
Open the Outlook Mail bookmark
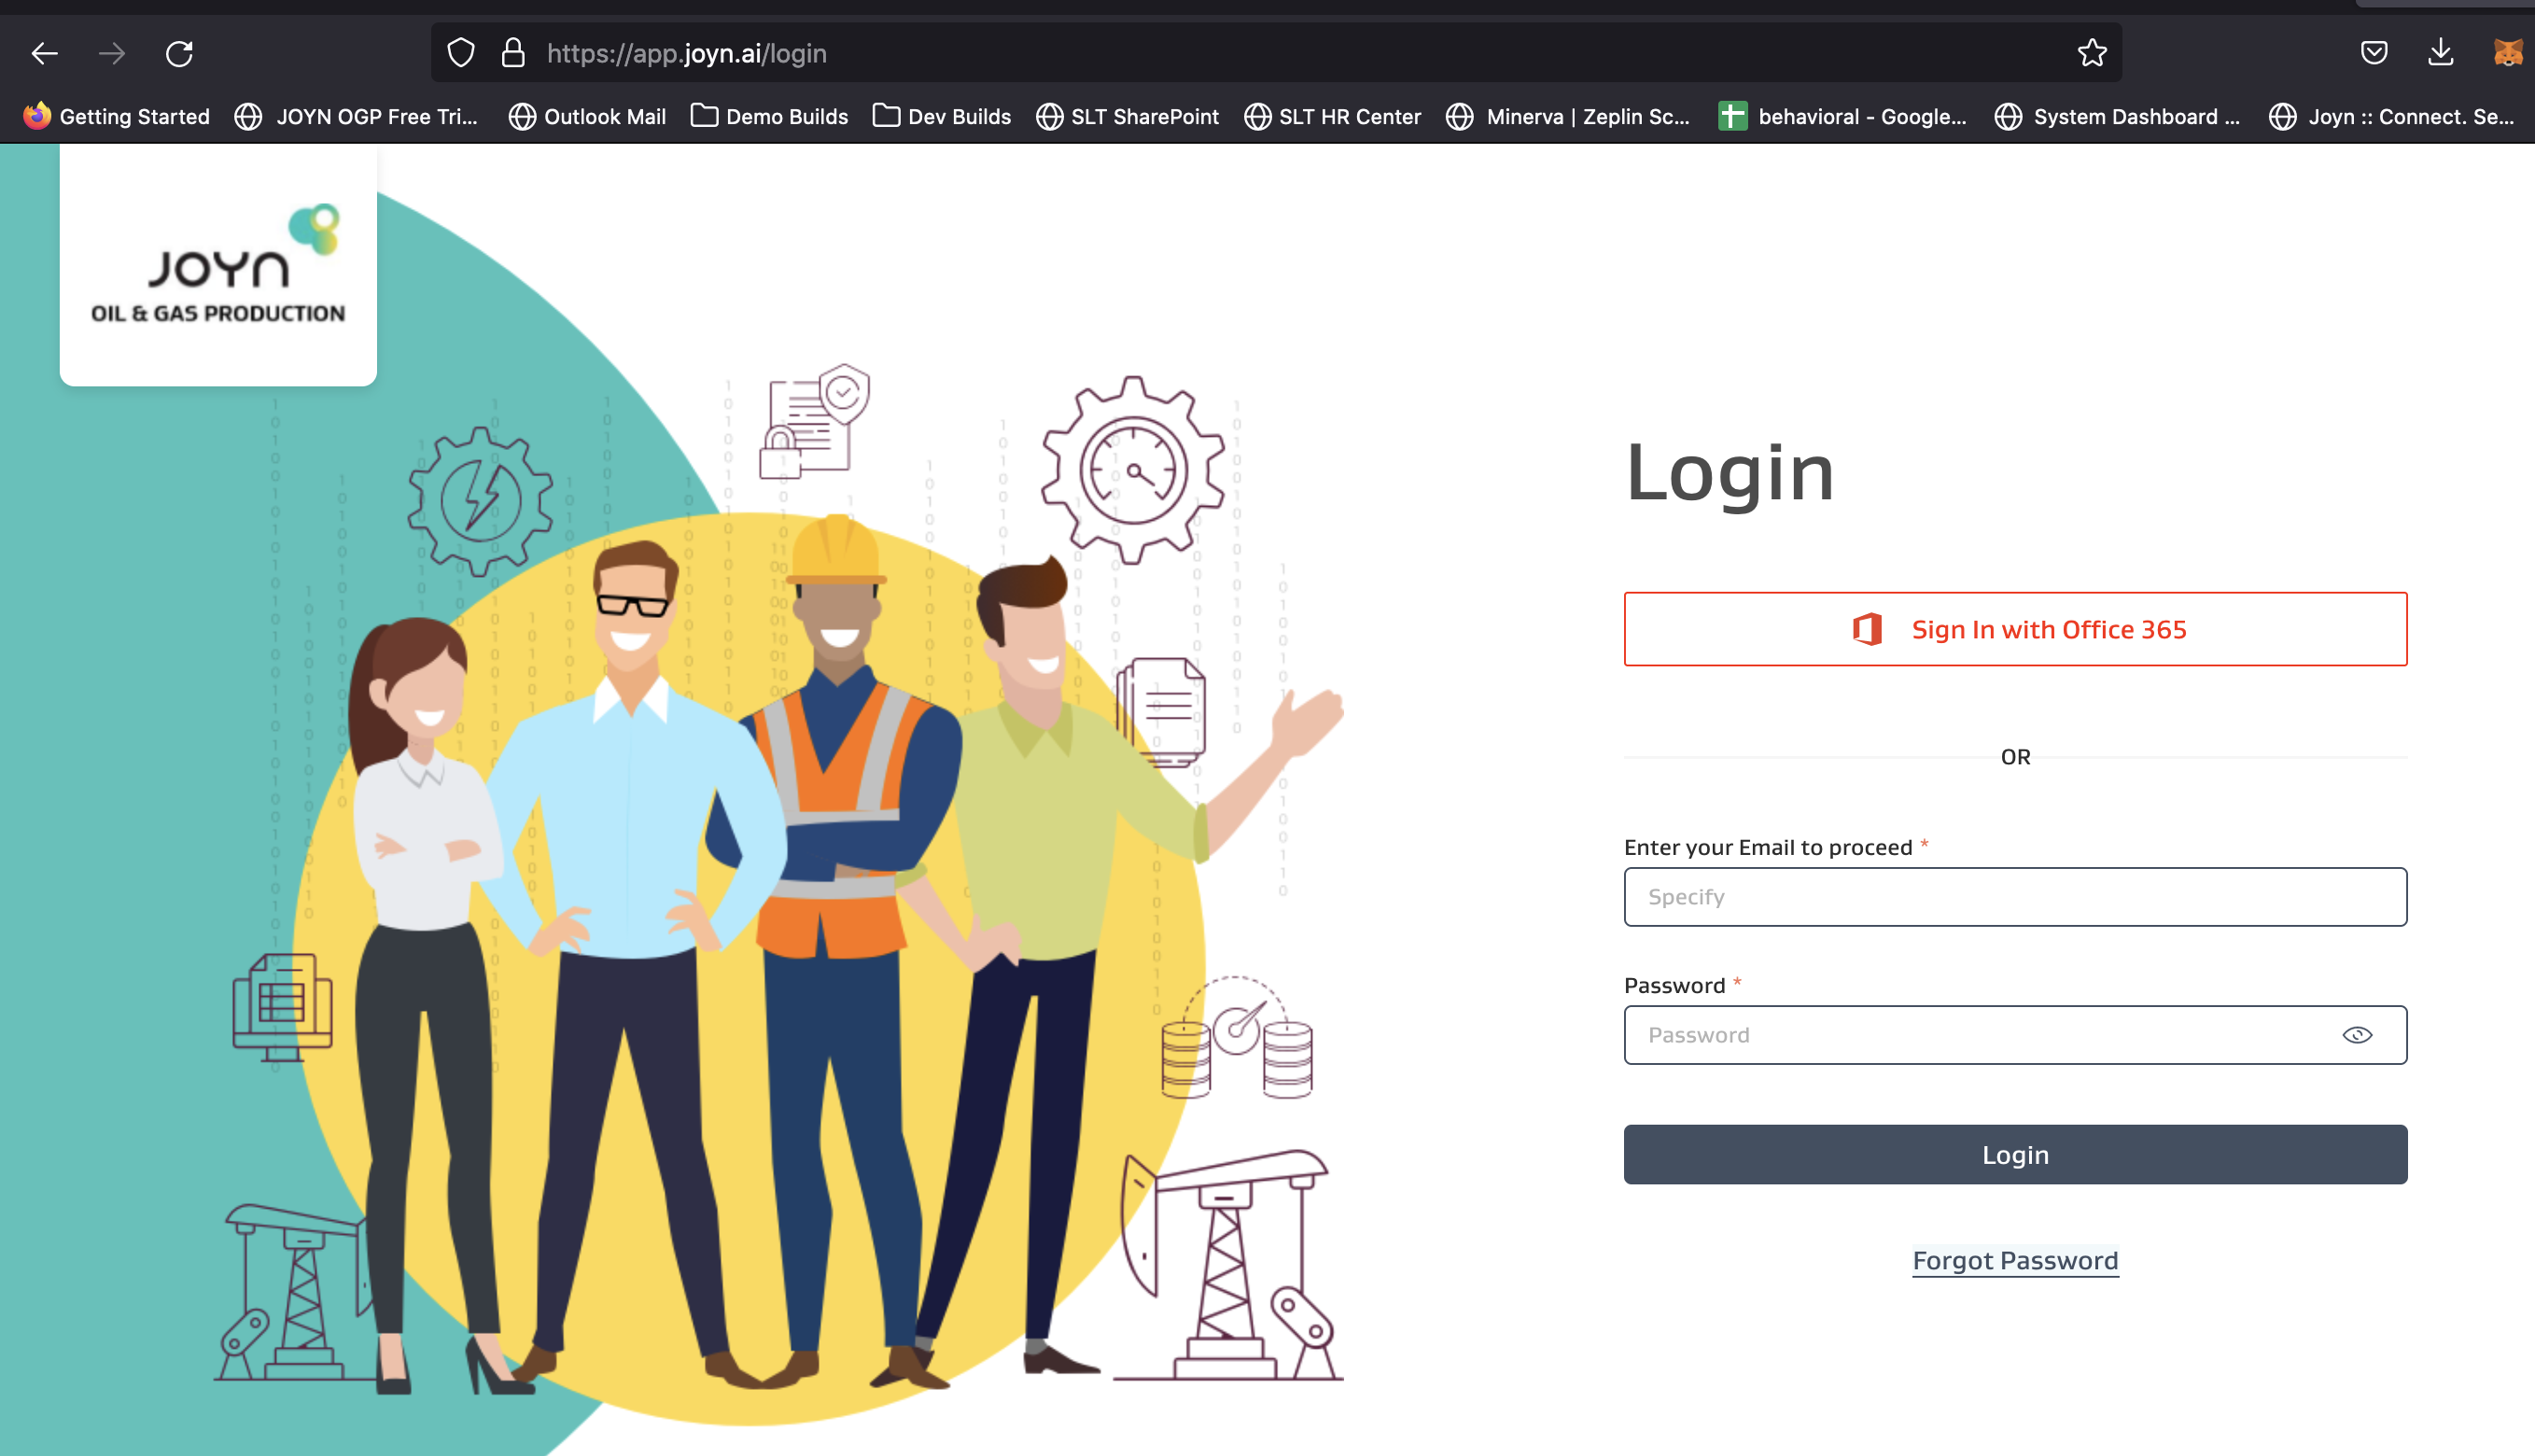click(x=587, y=117)
